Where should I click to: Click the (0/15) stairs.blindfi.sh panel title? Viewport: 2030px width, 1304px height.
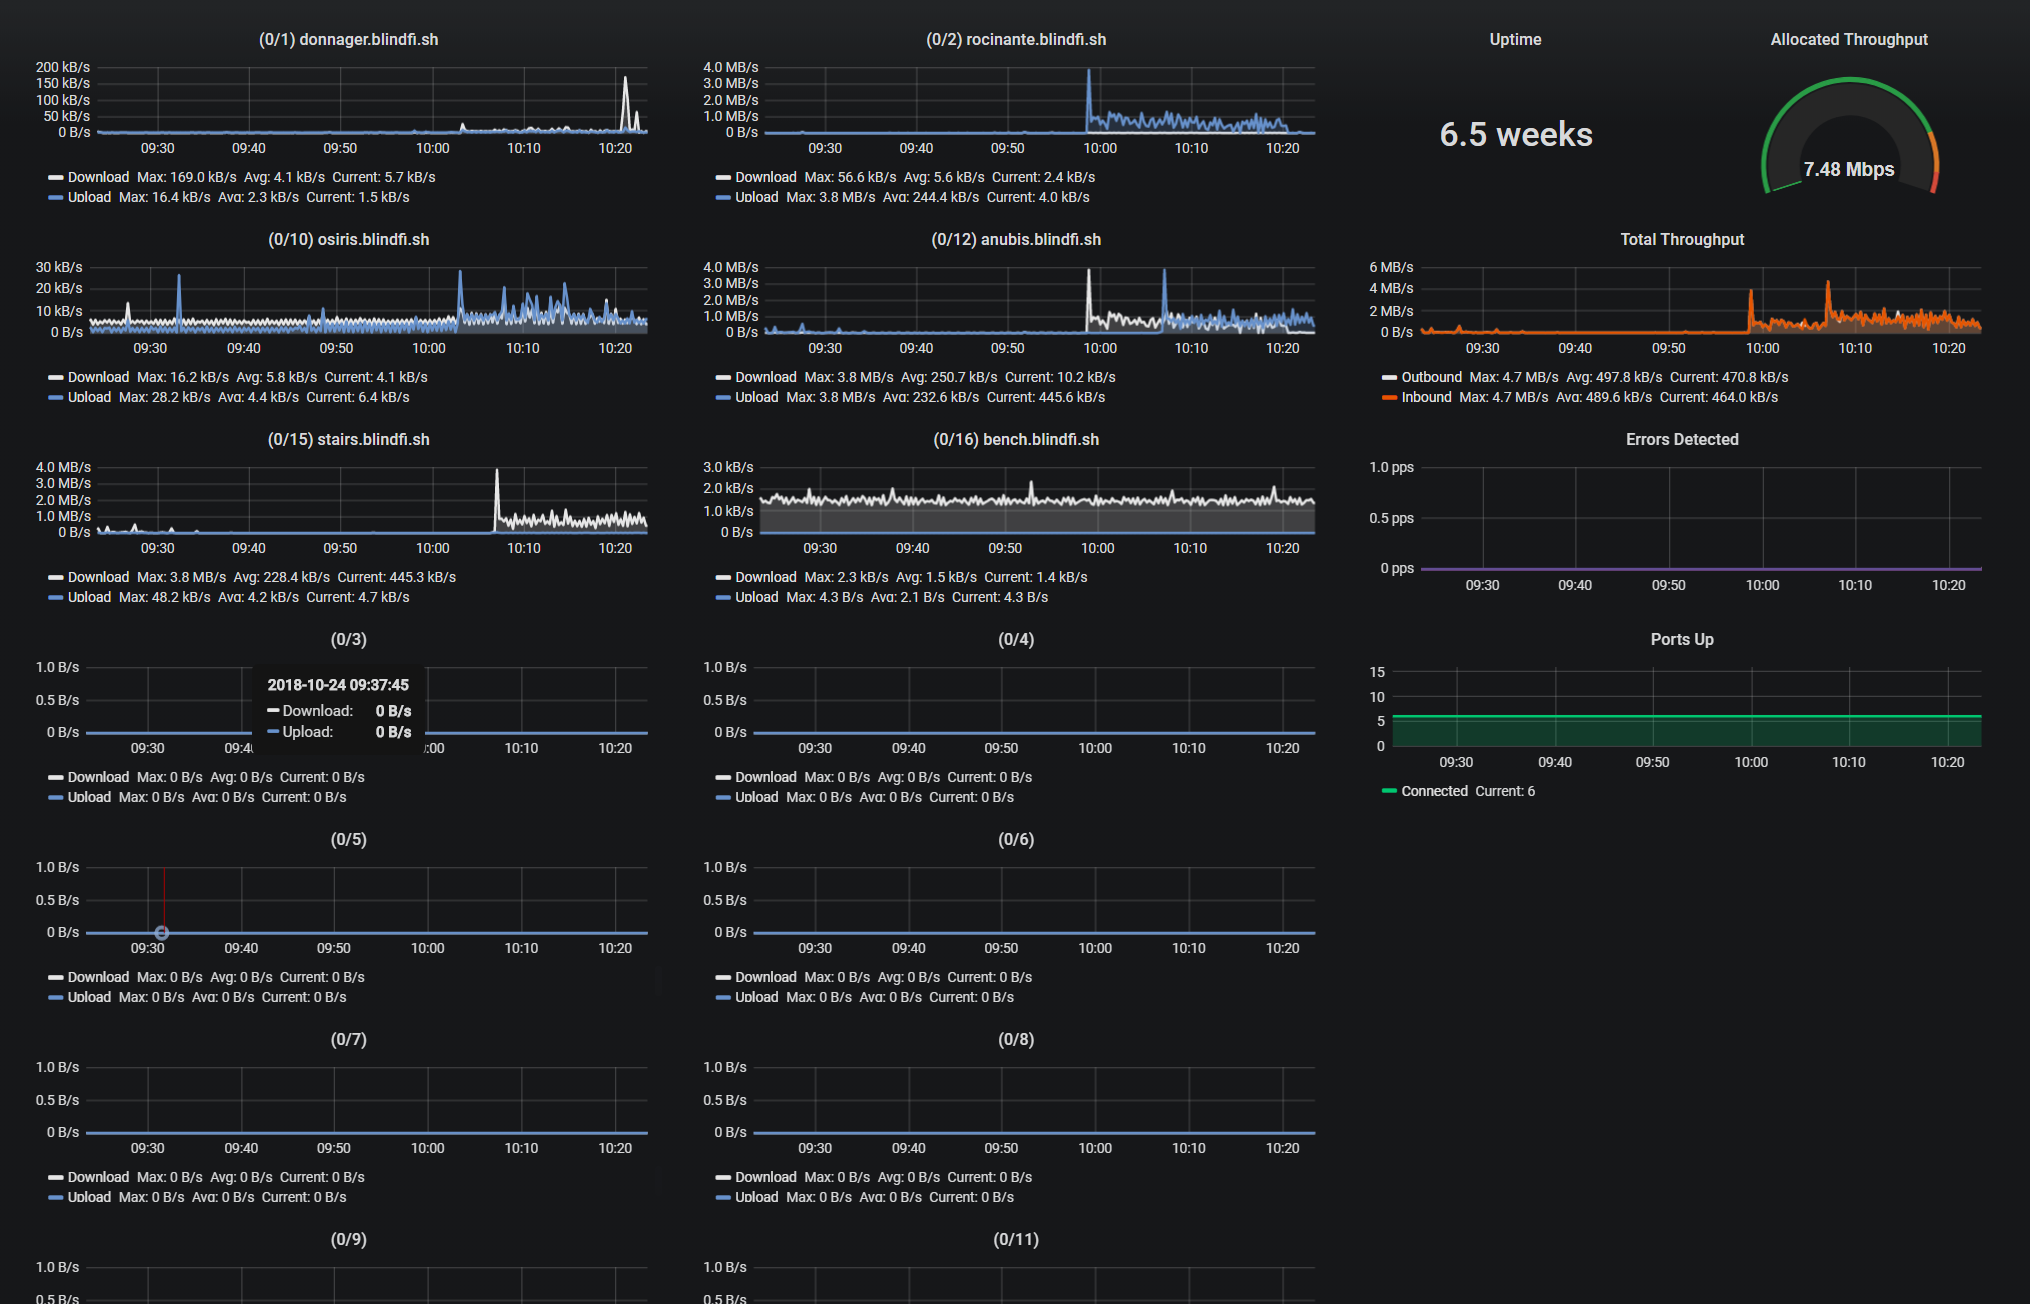pos(348,440)
